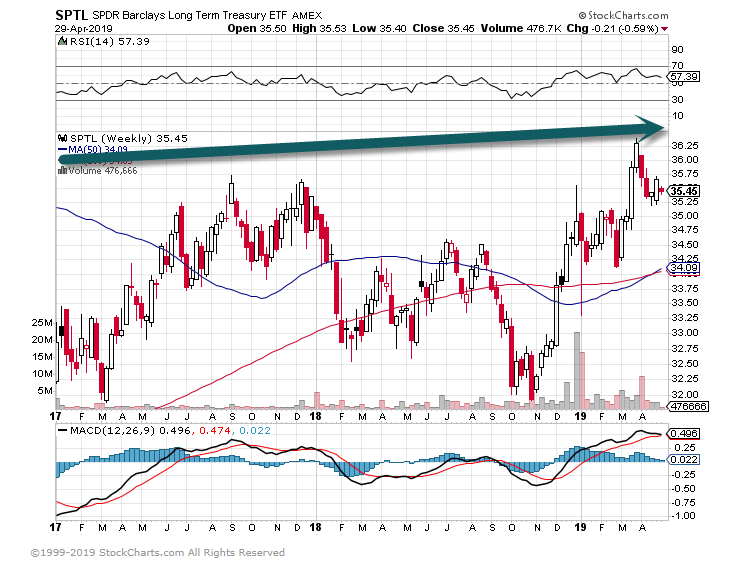734x568 pixels.
Task: Click the -0.50 label on MACD axis
Action: point(682,488)
